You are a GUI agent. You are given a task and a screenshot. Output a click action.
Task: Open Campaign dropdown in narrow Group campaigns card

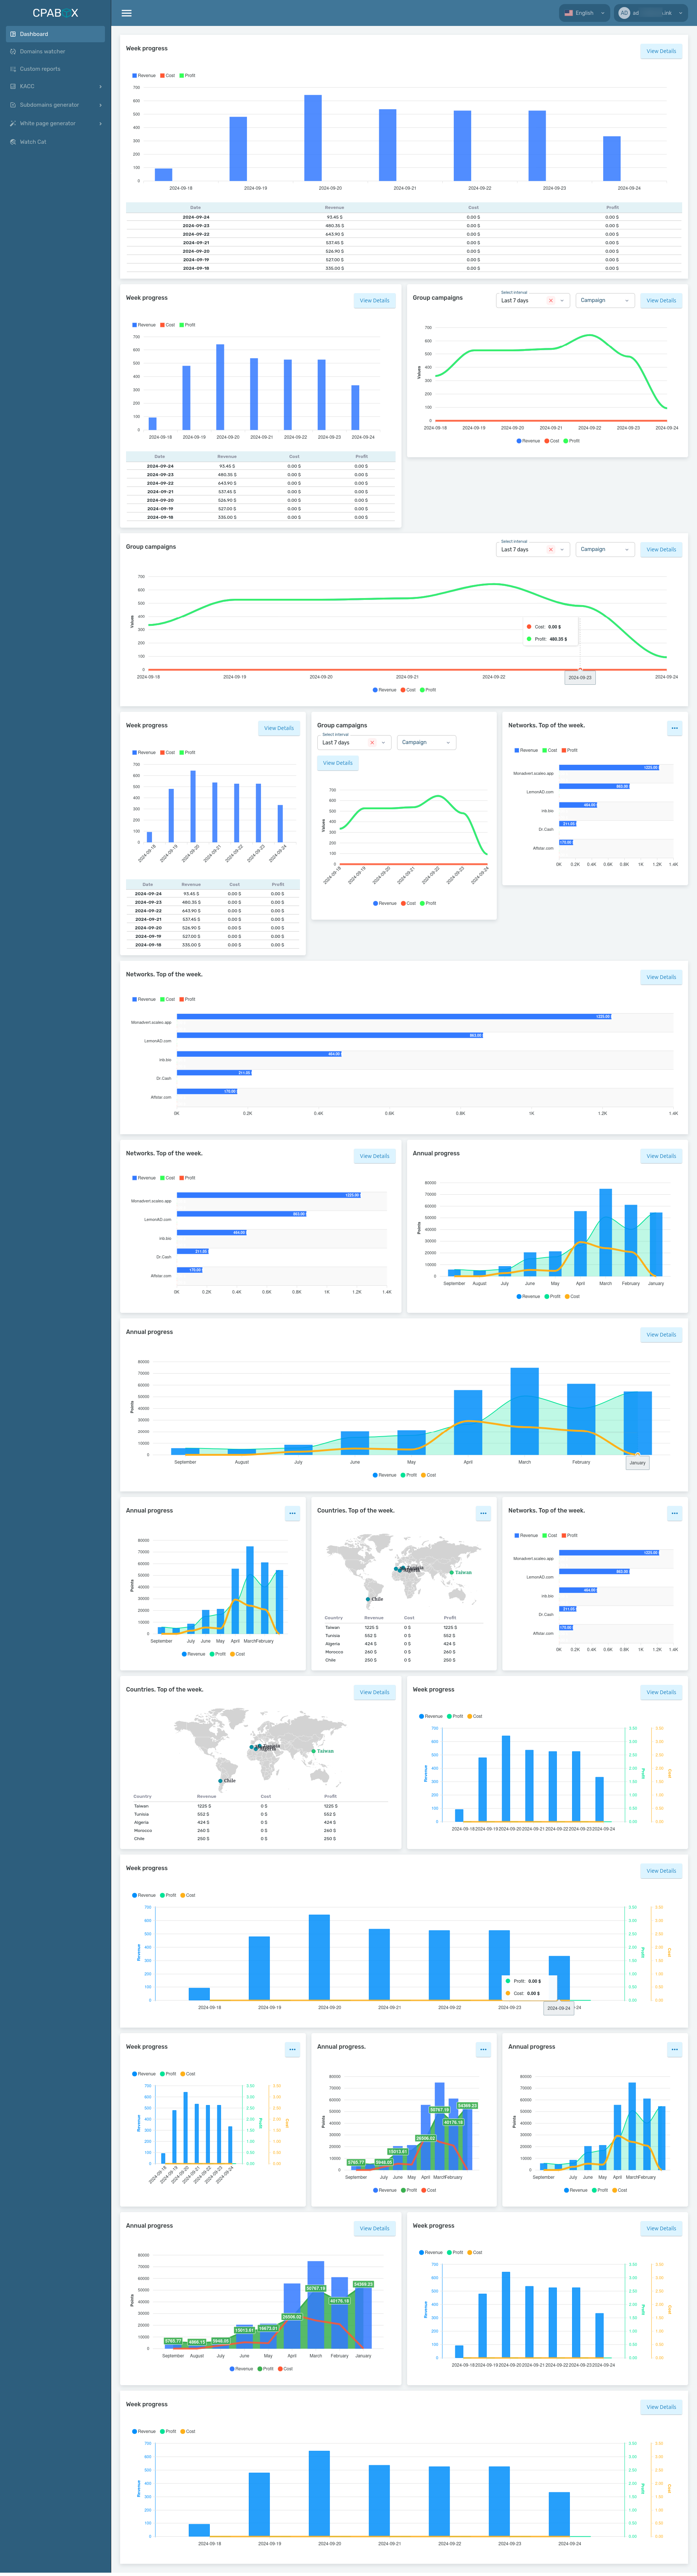[x=427, y=742]
